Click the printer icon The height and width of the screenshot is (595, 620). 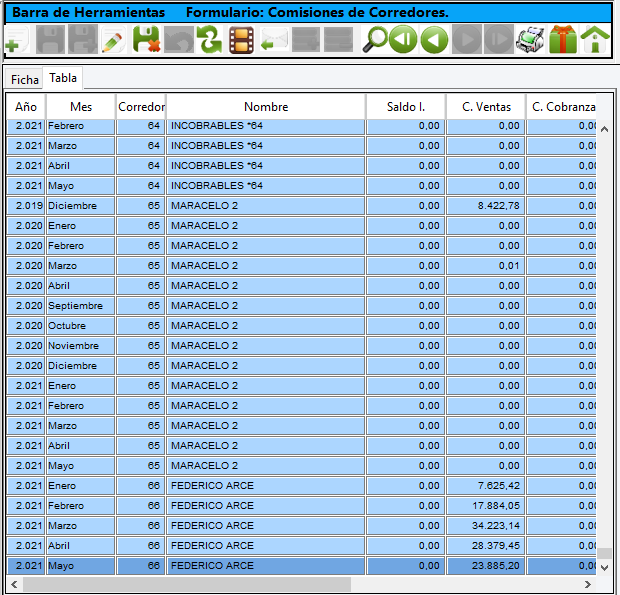pos(530,40)
